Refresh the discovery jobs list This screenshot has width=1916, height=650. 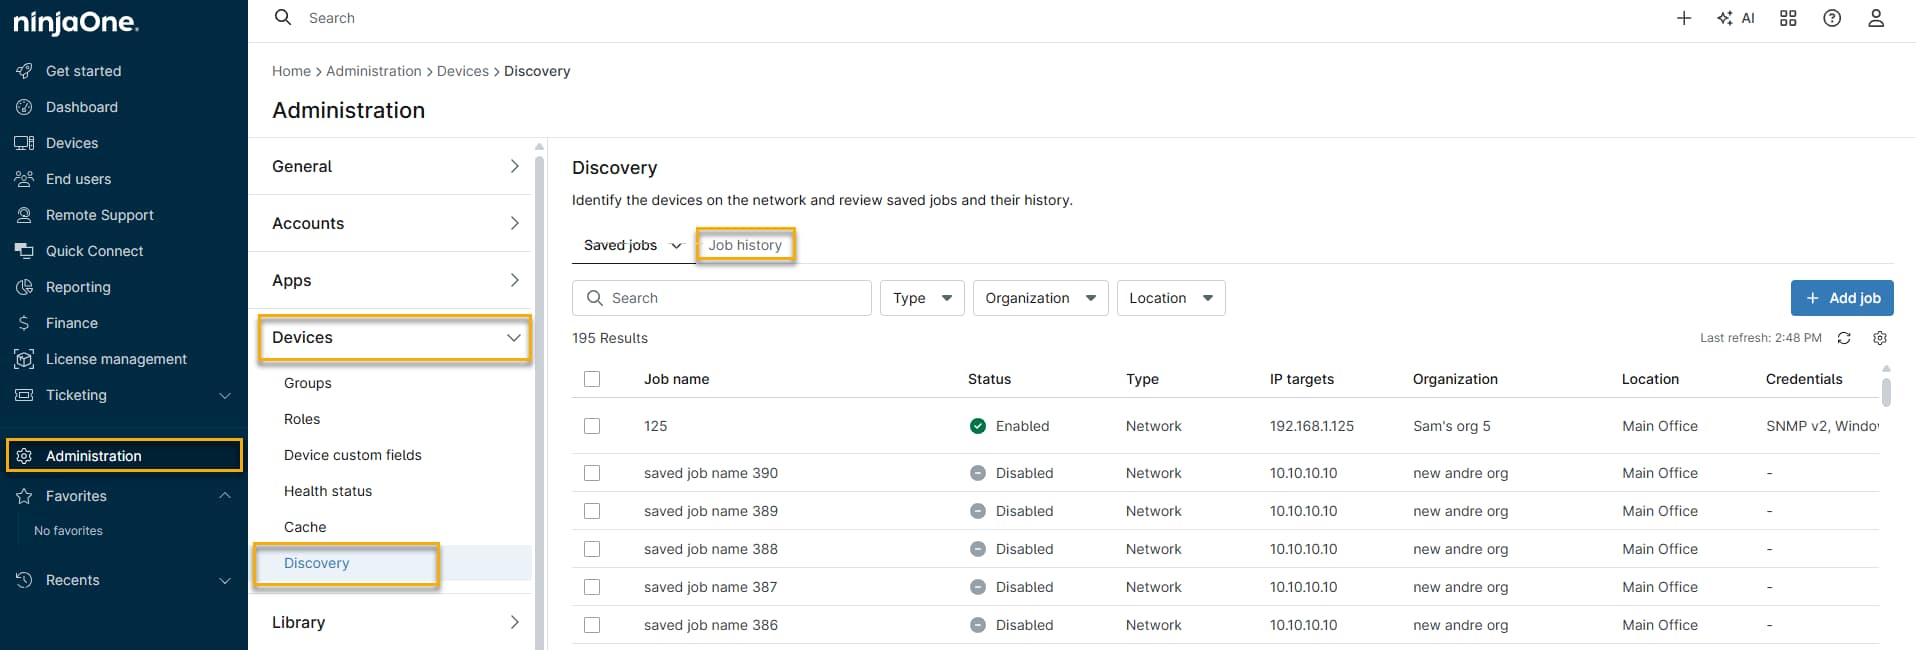(x=1843, y=338)
